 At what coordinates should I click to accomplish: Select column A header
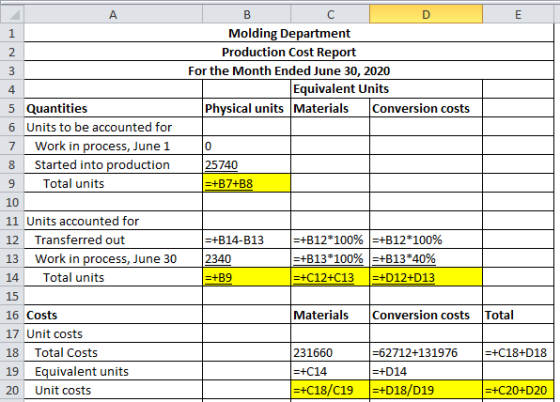pos(113,15)
